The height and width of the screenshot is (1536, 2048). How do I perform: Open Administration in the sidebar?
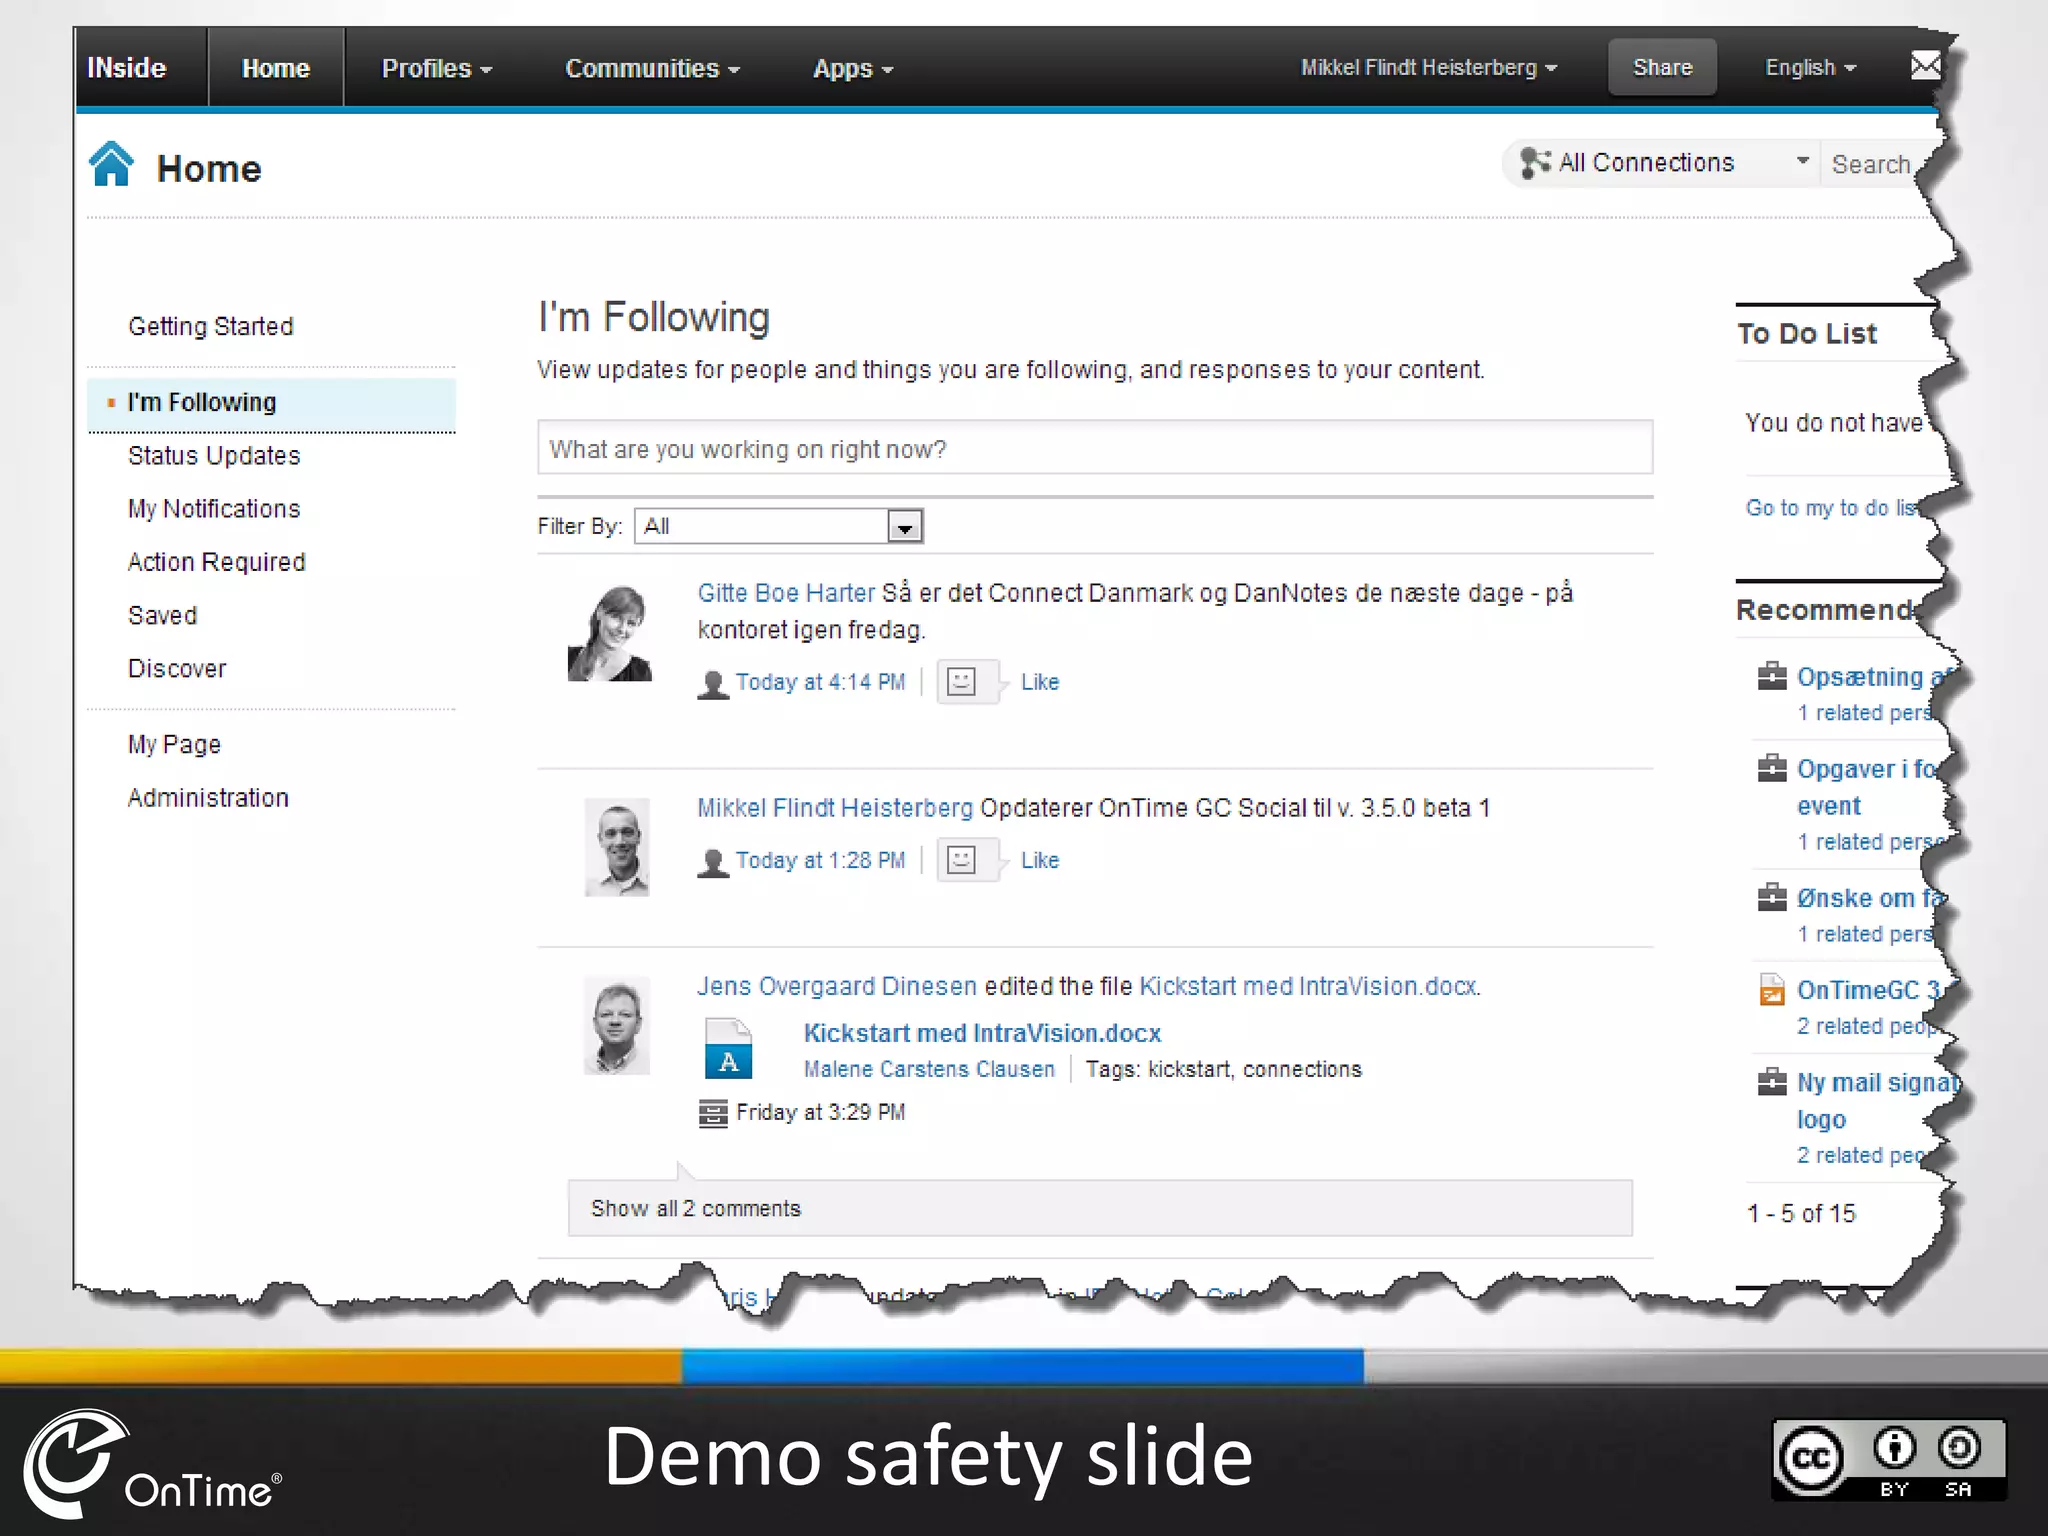[x=208, y=798]
